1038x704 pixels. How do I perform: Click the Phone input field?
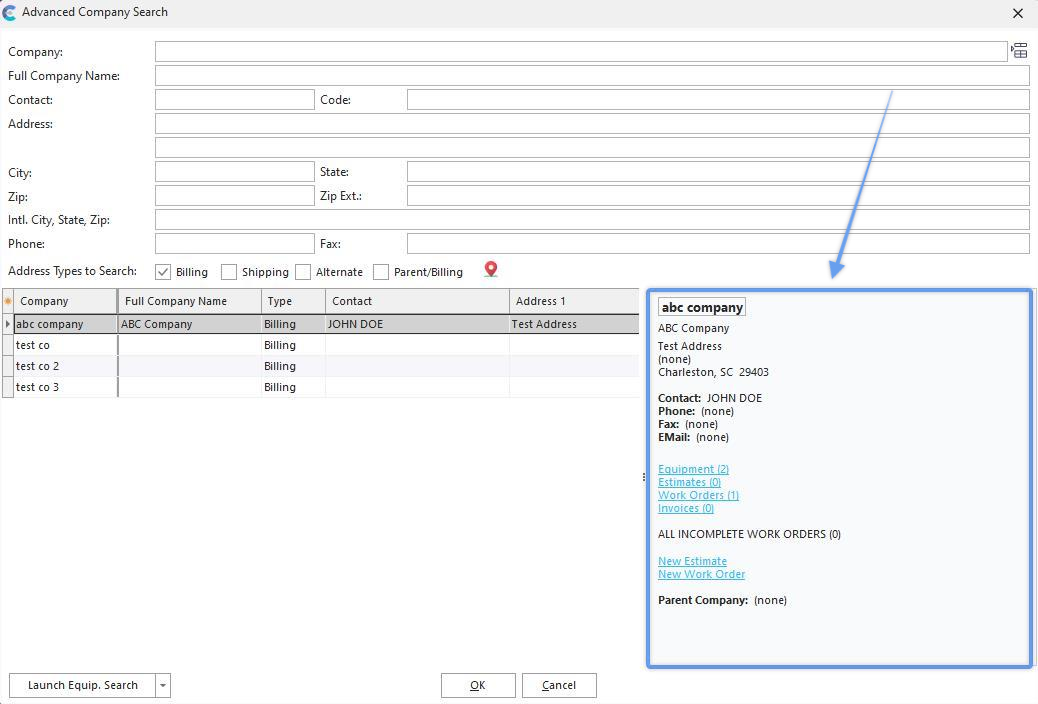click(234, 243)
